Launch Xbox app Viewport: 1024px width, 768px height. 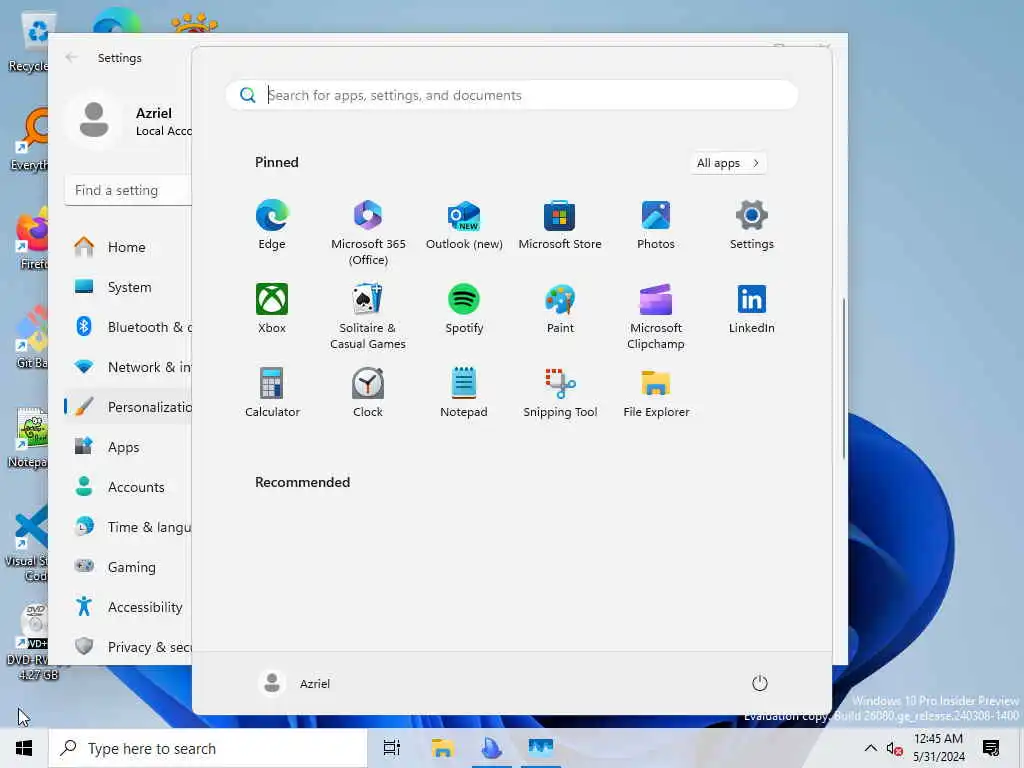[272, 309]
